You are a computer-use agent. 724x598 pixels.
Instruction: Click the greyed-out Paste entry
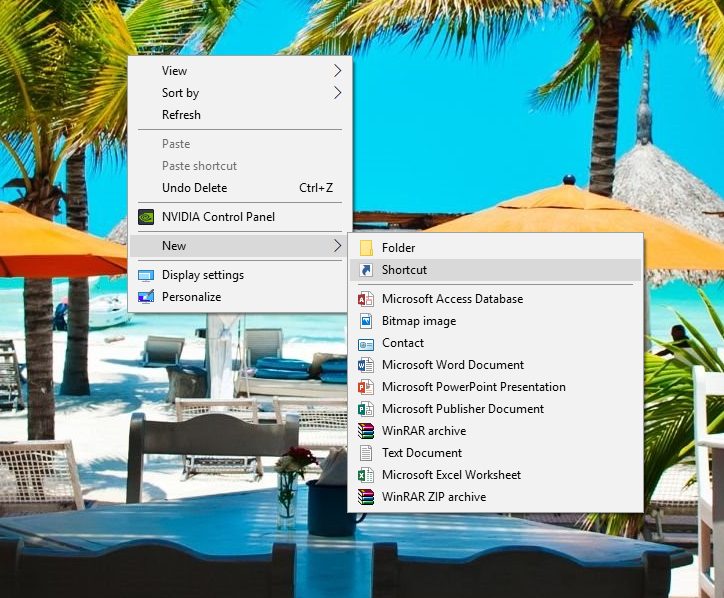[240, 144]
